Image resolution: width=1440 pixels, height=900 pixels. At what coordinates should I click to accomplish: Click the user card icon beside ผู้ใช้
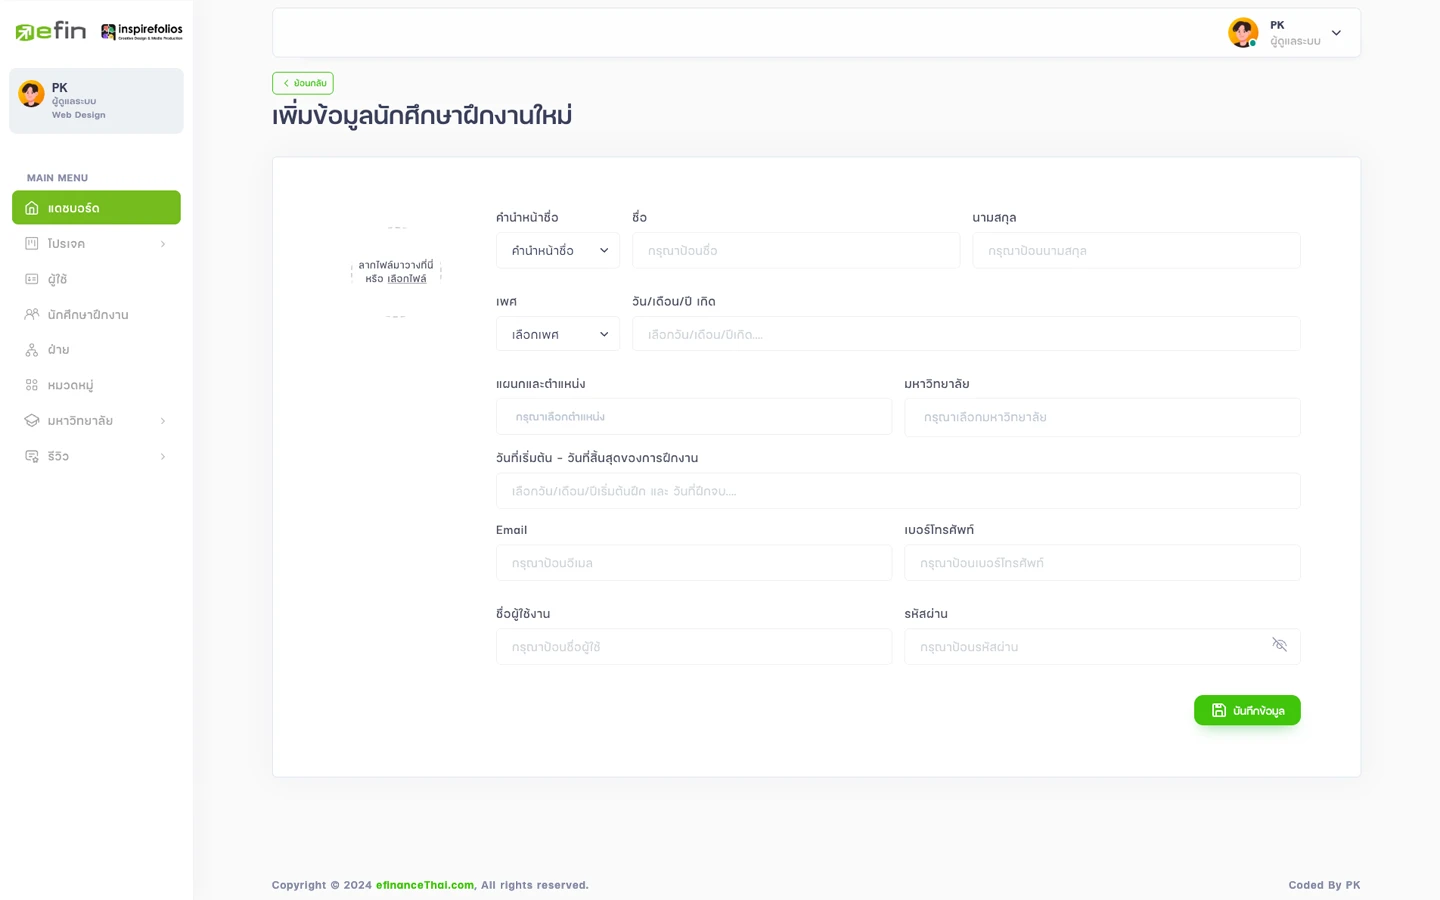point(32,279)
